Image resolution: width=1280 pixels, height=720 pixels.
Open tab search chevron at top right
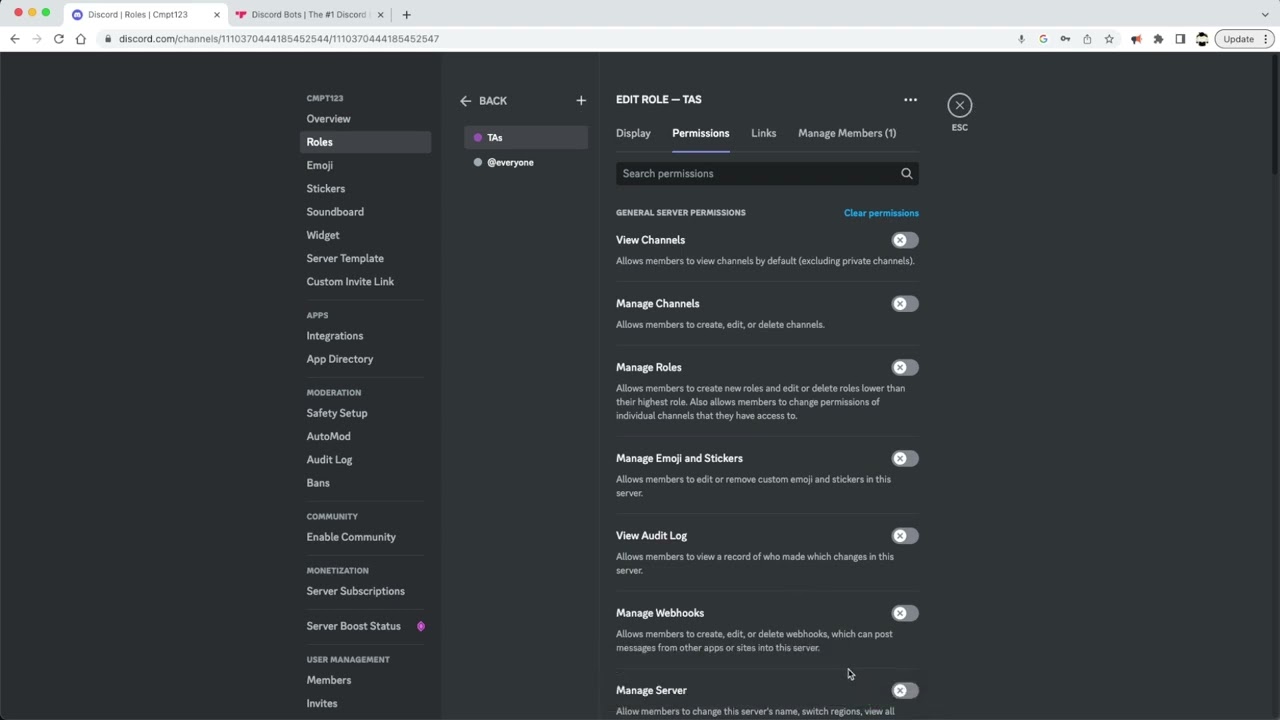pyautogui.click(x=1265, y=15)
